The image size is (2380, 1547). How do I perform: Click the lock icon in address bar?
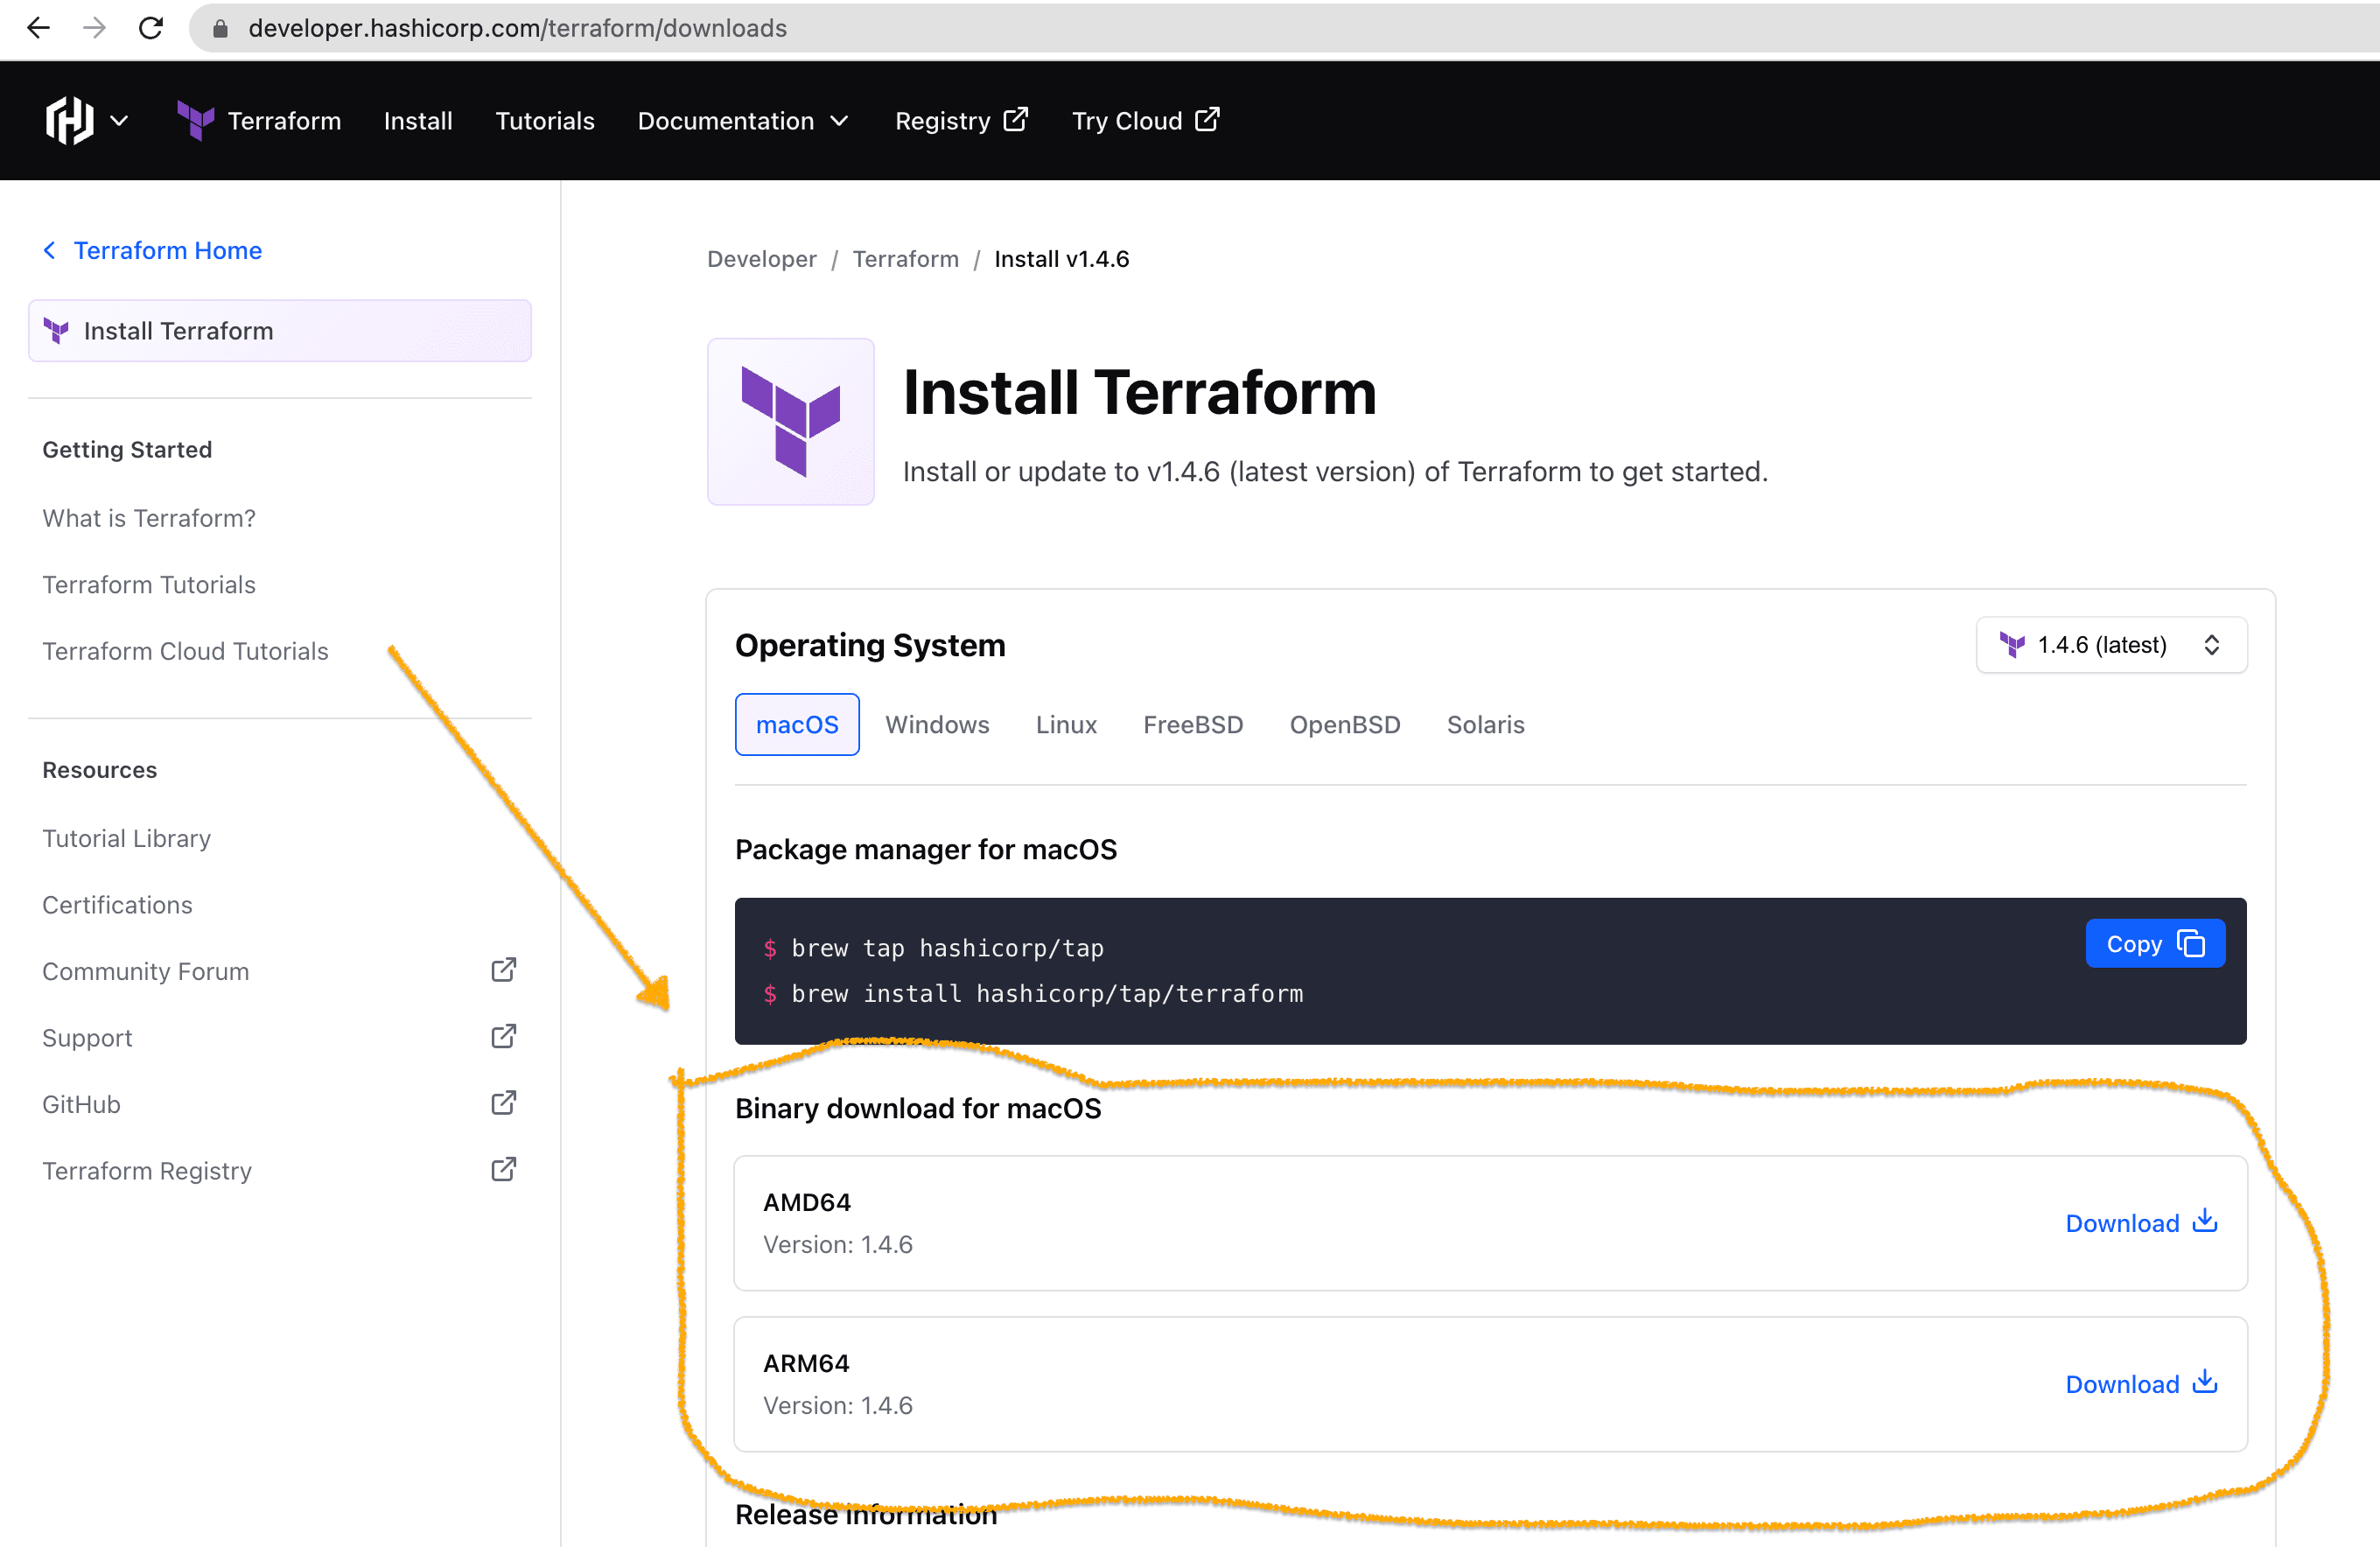(x=220, y=29)
